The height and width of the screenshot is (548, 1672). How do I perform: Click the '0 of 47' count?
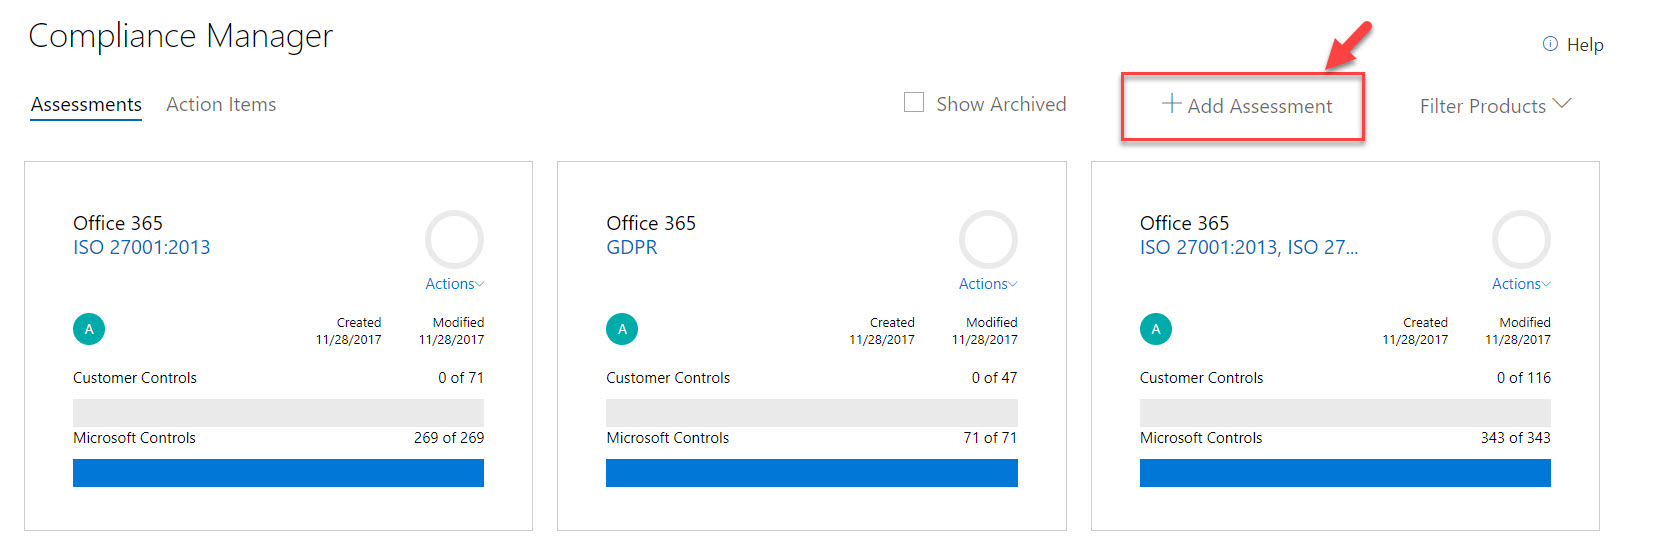click(x=994, y=378)
